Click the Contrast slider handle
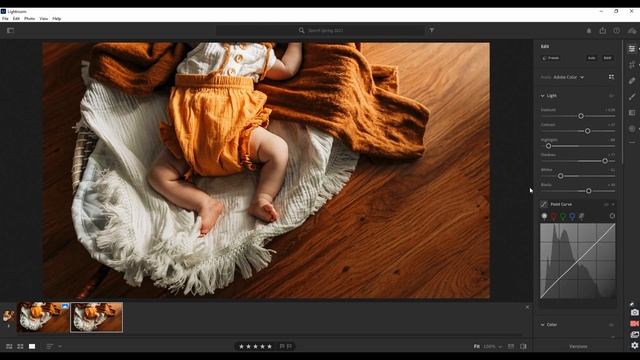Viewport: 640px width, 360px height. [x=587, y=131]
